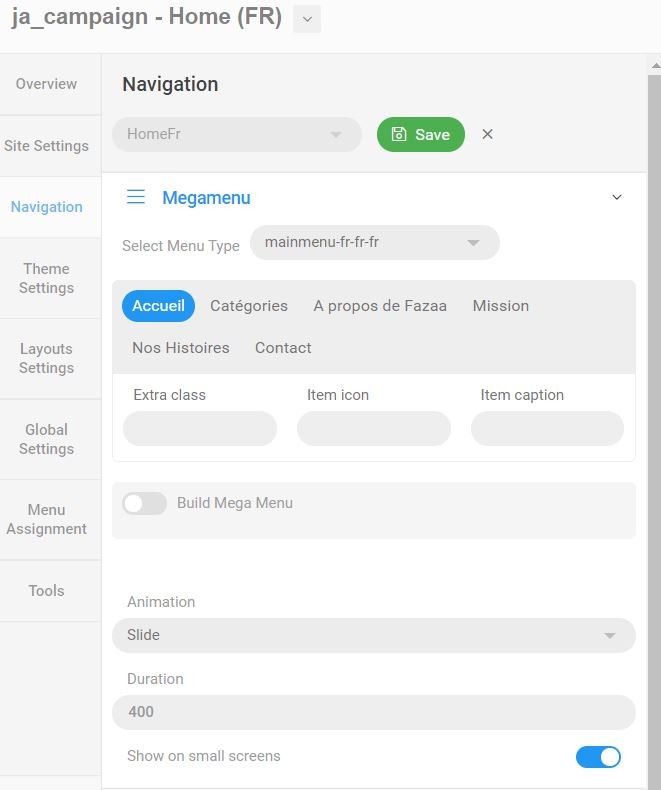Open Theme Settings sidebar tab
The width and height of the screenshot is (661, 790).
[x=47, y=278]
